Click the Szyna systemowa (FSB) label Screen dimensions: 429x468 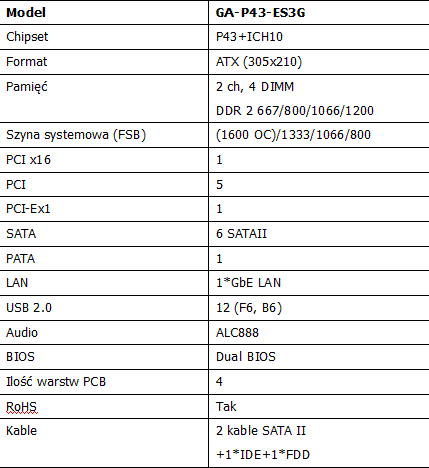[76, 135]
